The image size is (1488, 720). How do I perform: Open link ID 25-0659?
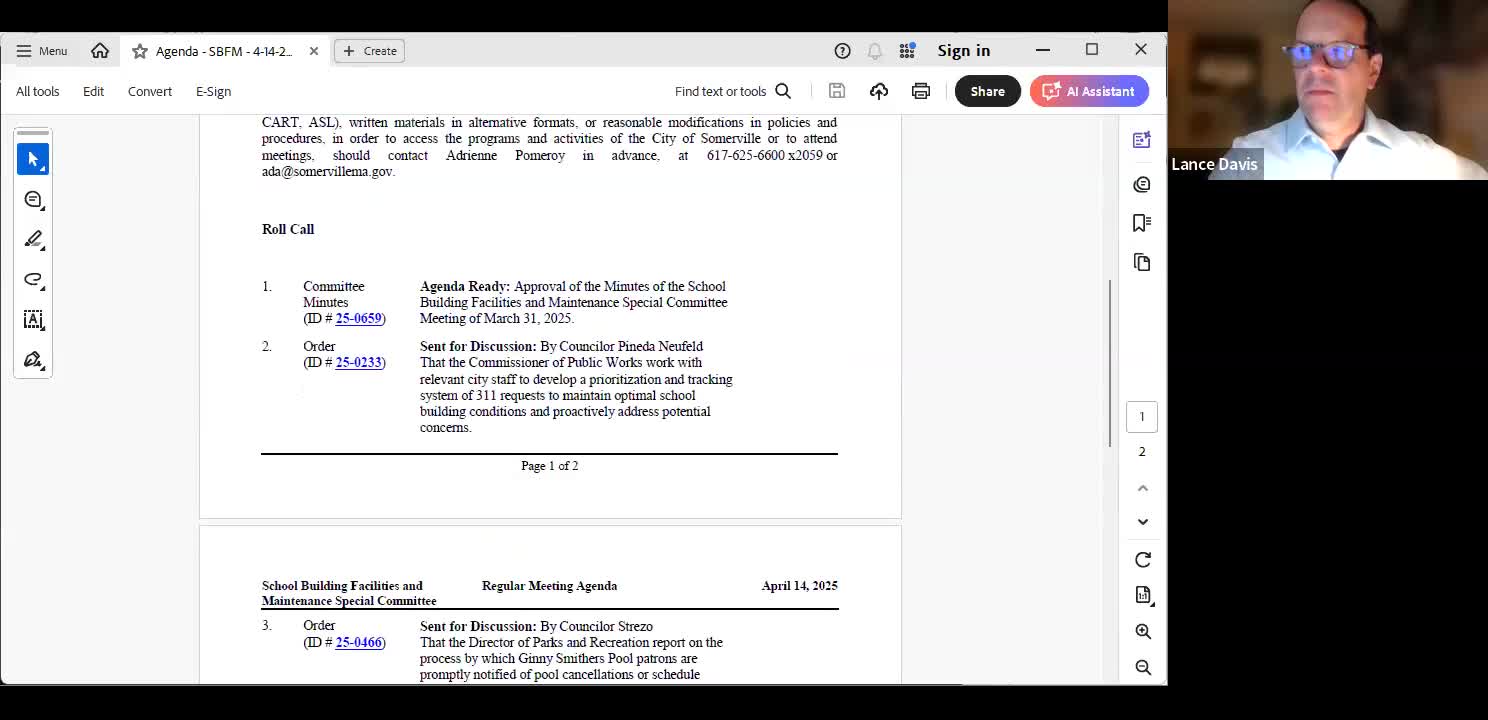[x=358, y=318]
